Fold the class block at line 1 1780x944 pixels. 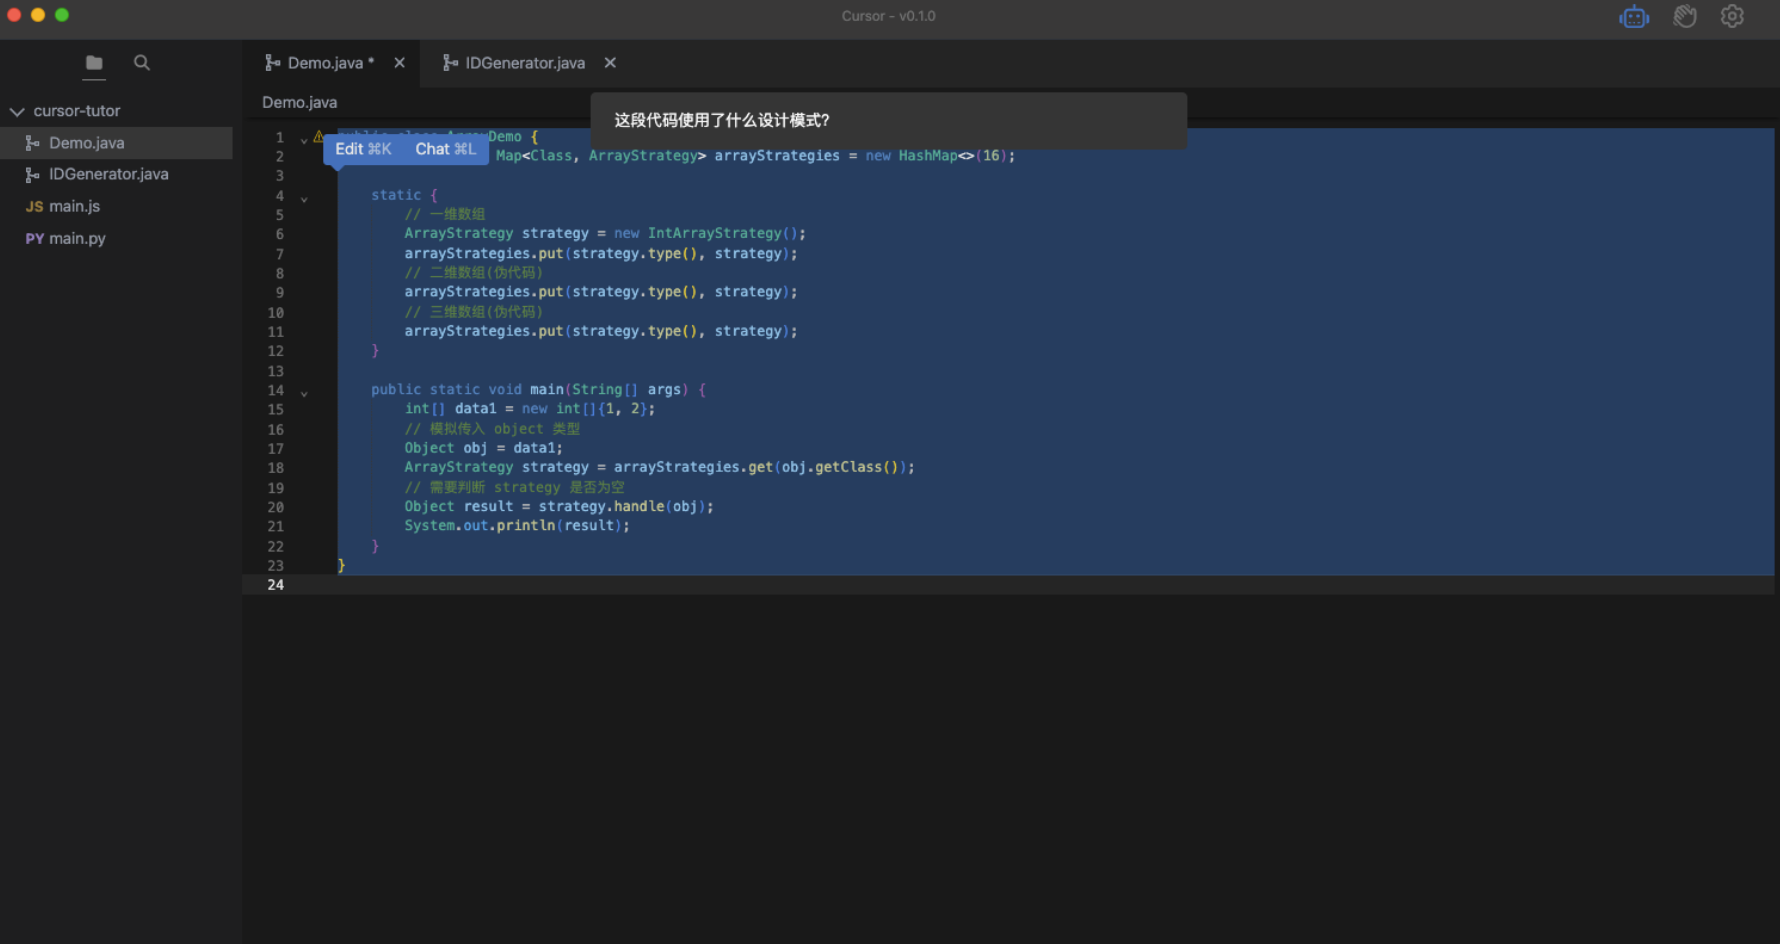click(x=304, y=140)
